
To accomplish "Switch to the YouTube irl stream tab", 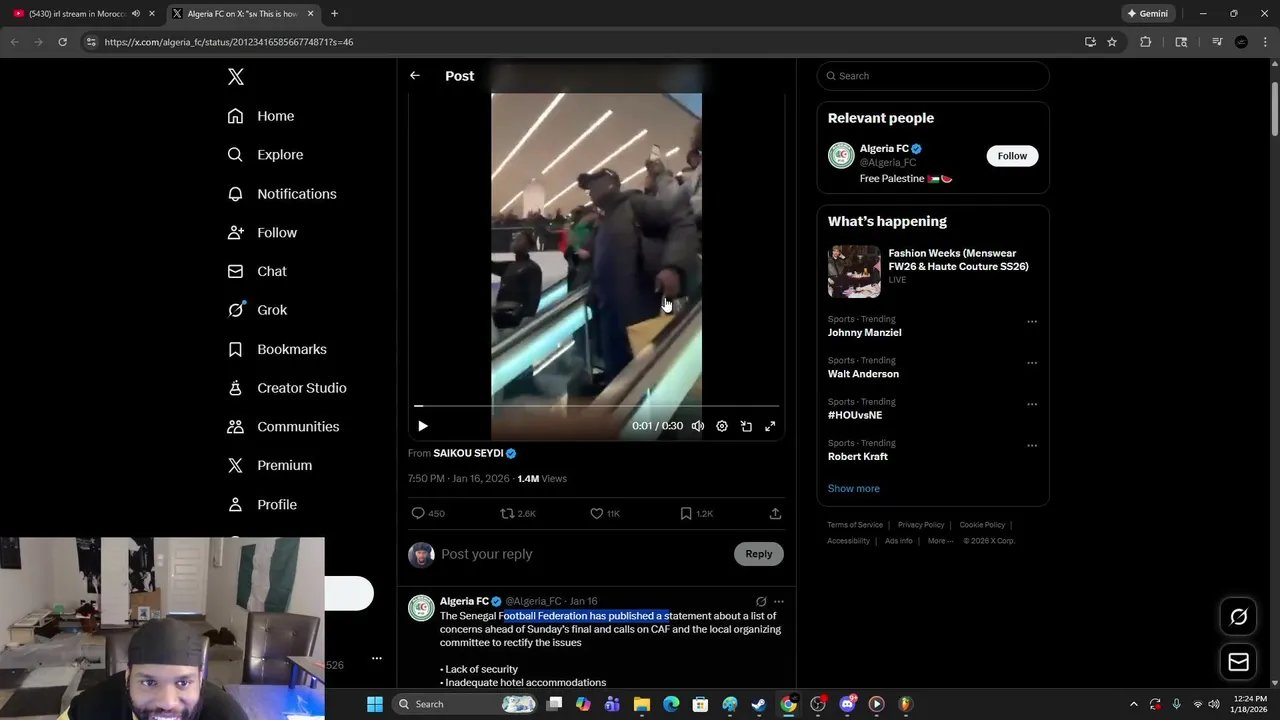I will 78,14.
